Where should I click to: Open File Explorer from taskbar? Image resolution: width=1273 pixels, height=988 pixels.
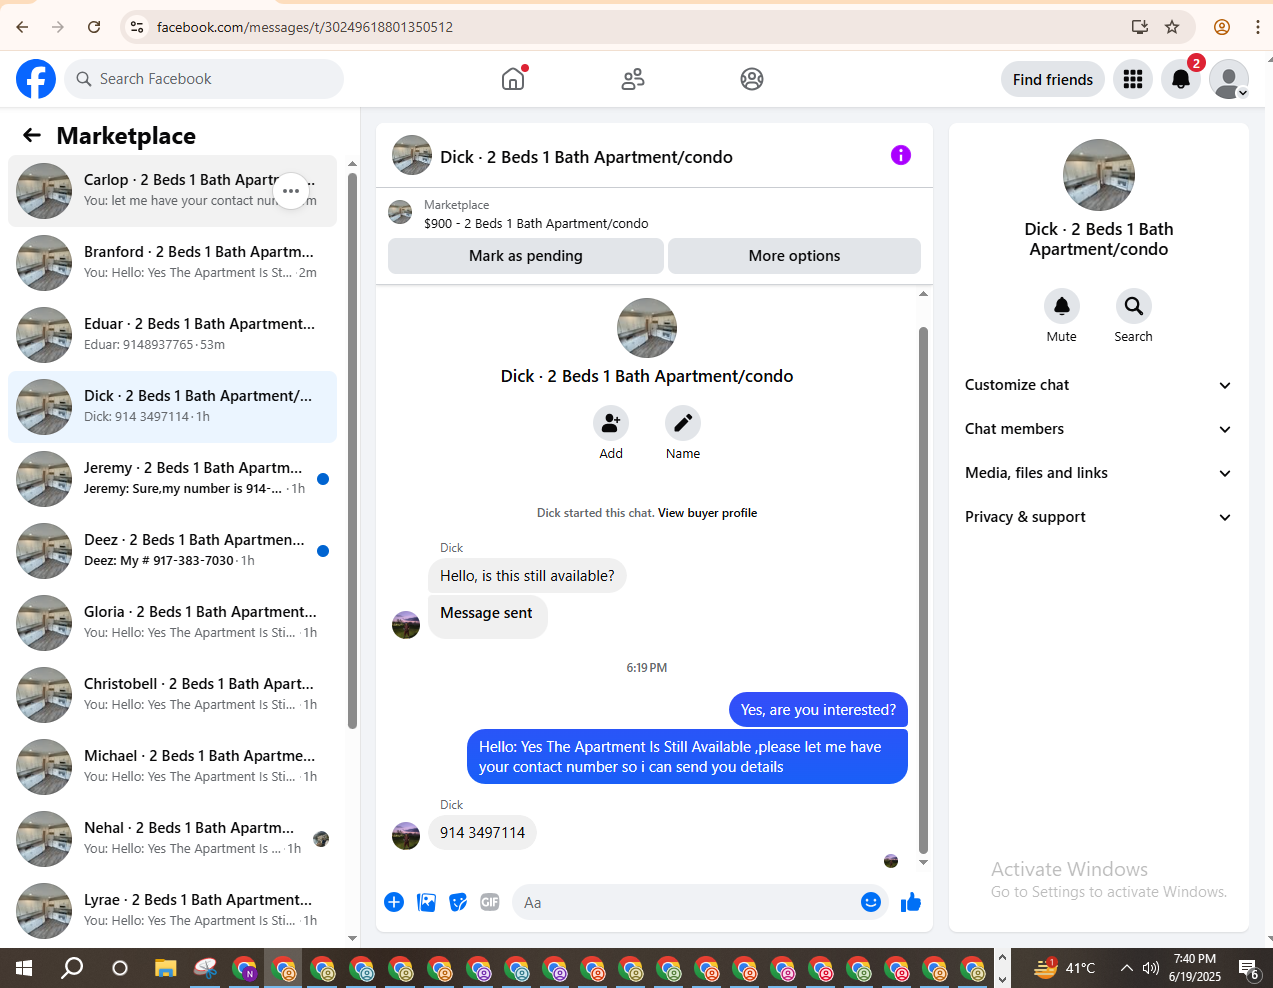tap(166, 968)
